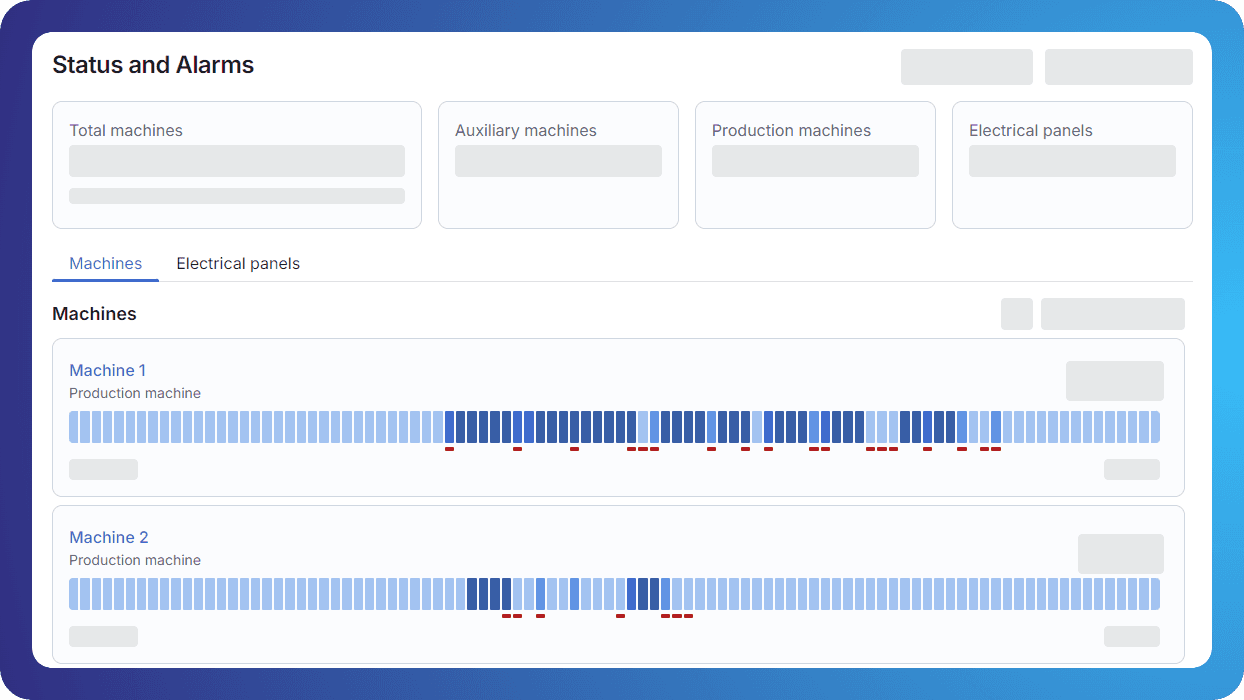Select the Auxiliary machines summary card
The height and width of the screenshot is (700, 1244).
coord(558,165)
